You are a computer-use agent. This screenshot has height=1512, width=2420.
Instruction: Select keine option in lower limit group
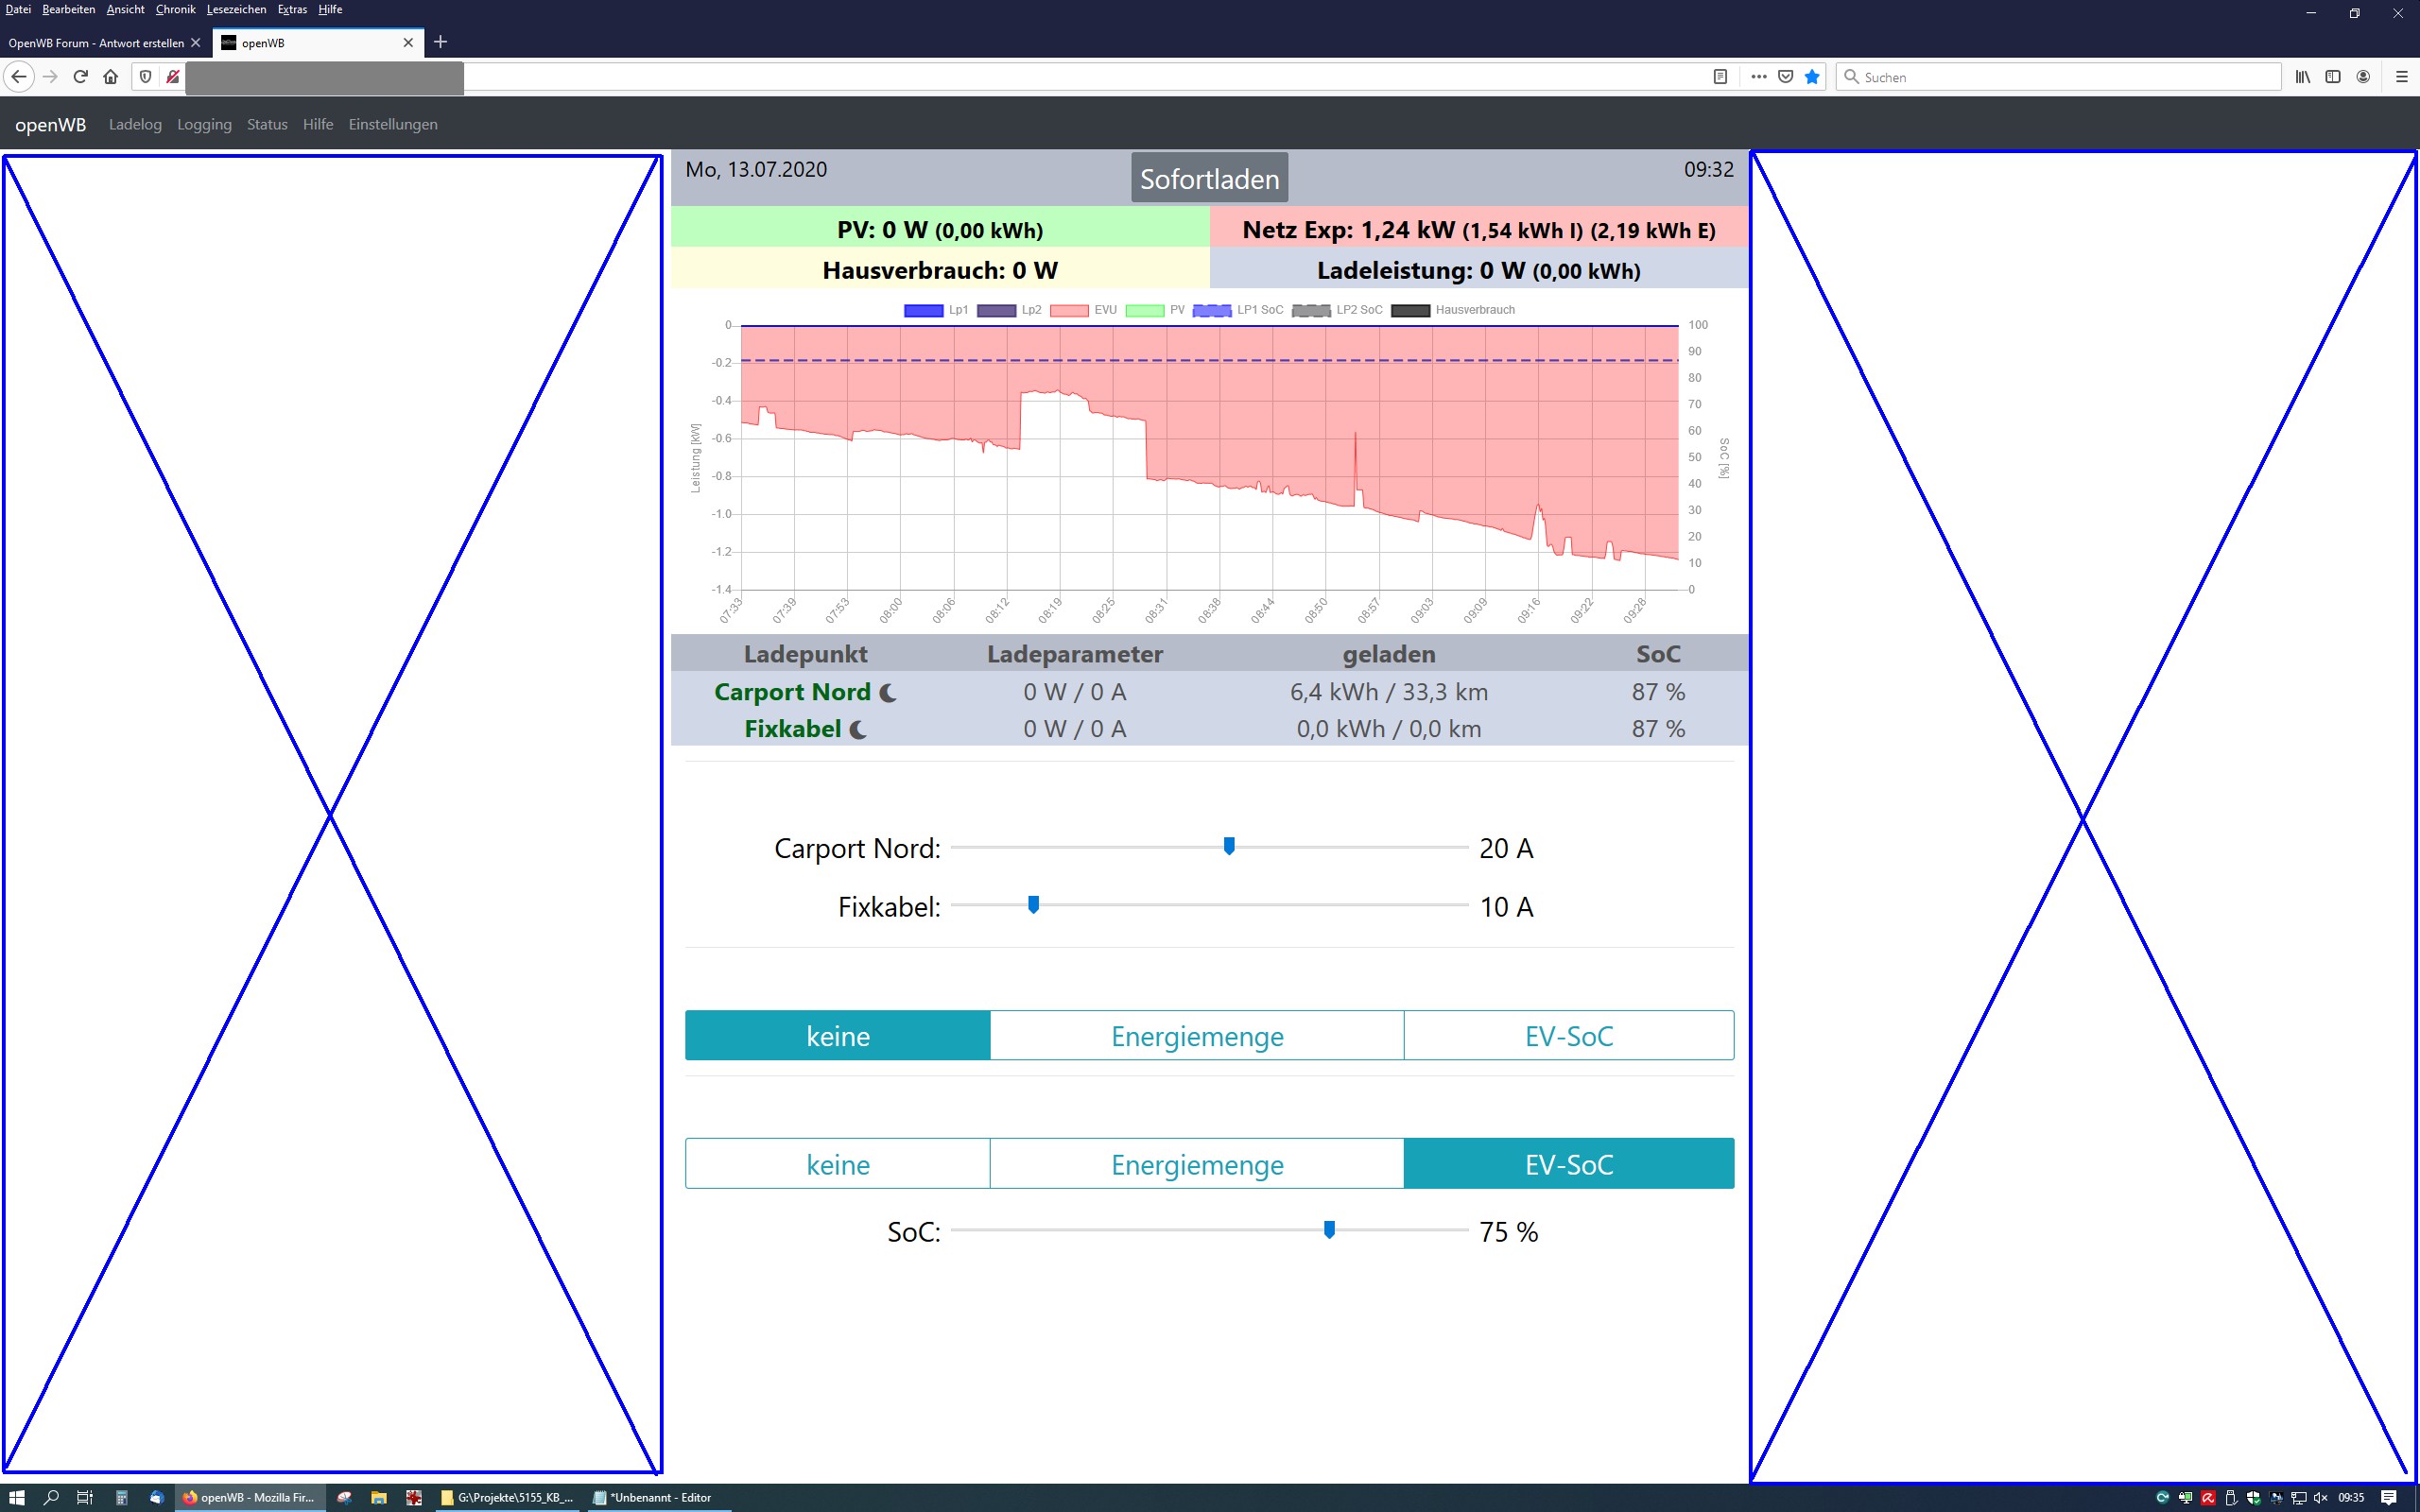coord(837,1164)
